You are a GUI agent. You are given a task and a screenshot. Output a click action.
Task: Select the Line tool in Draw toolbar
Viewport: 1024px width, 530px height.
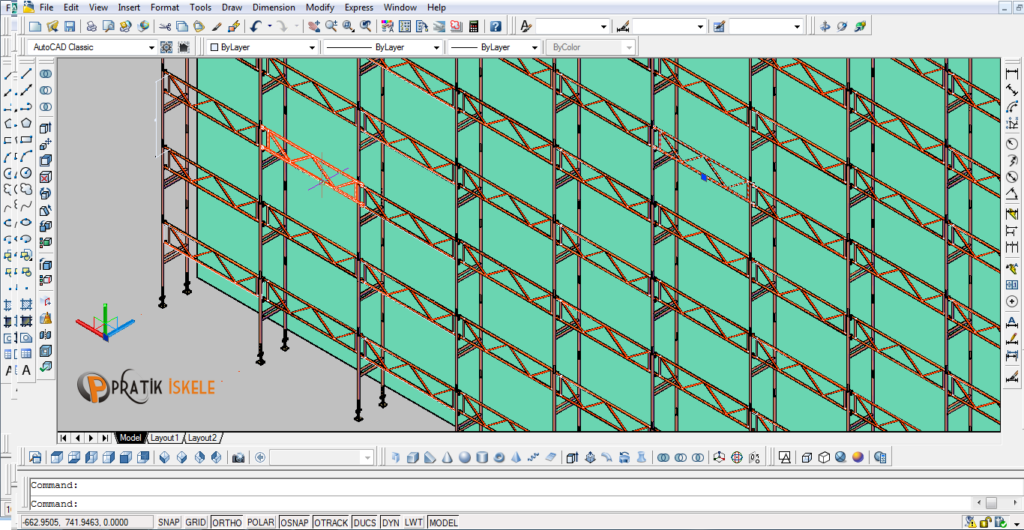[27, 74]
